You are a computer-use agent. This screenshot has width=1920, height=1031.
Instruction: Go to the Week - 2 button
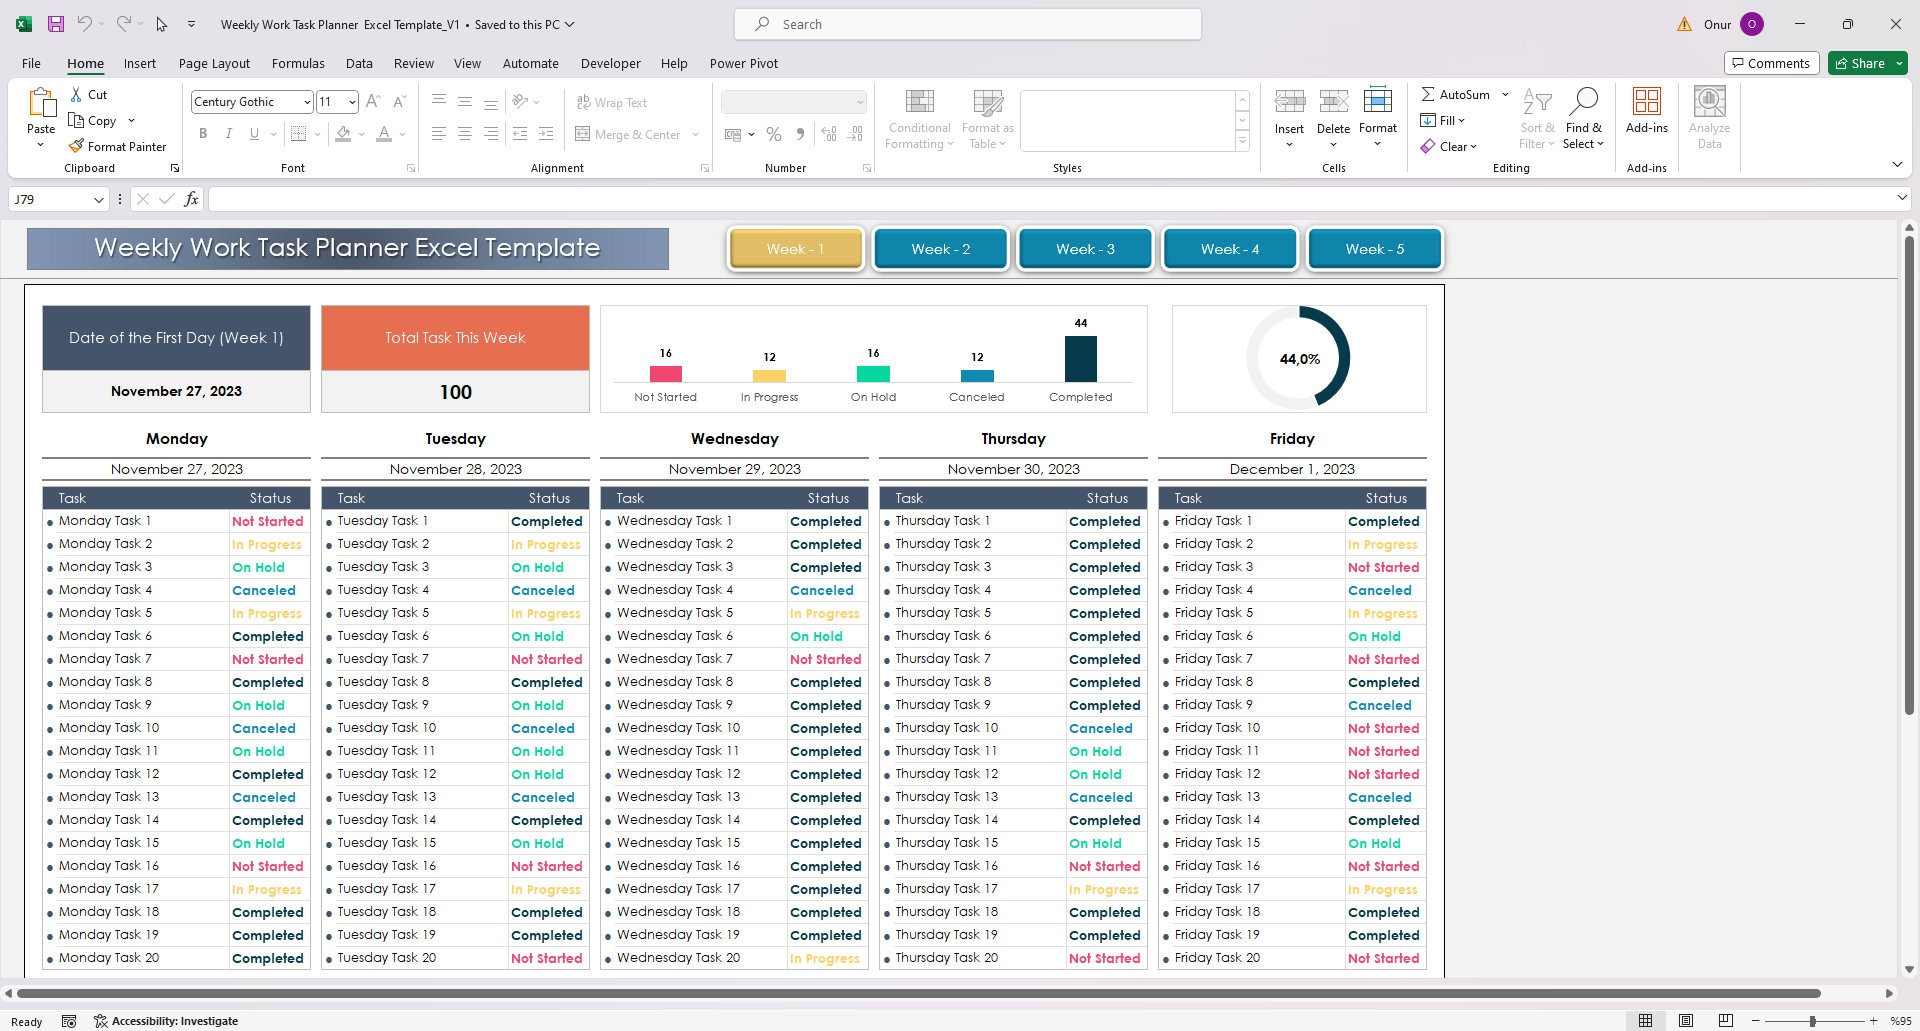click(940, 249)
